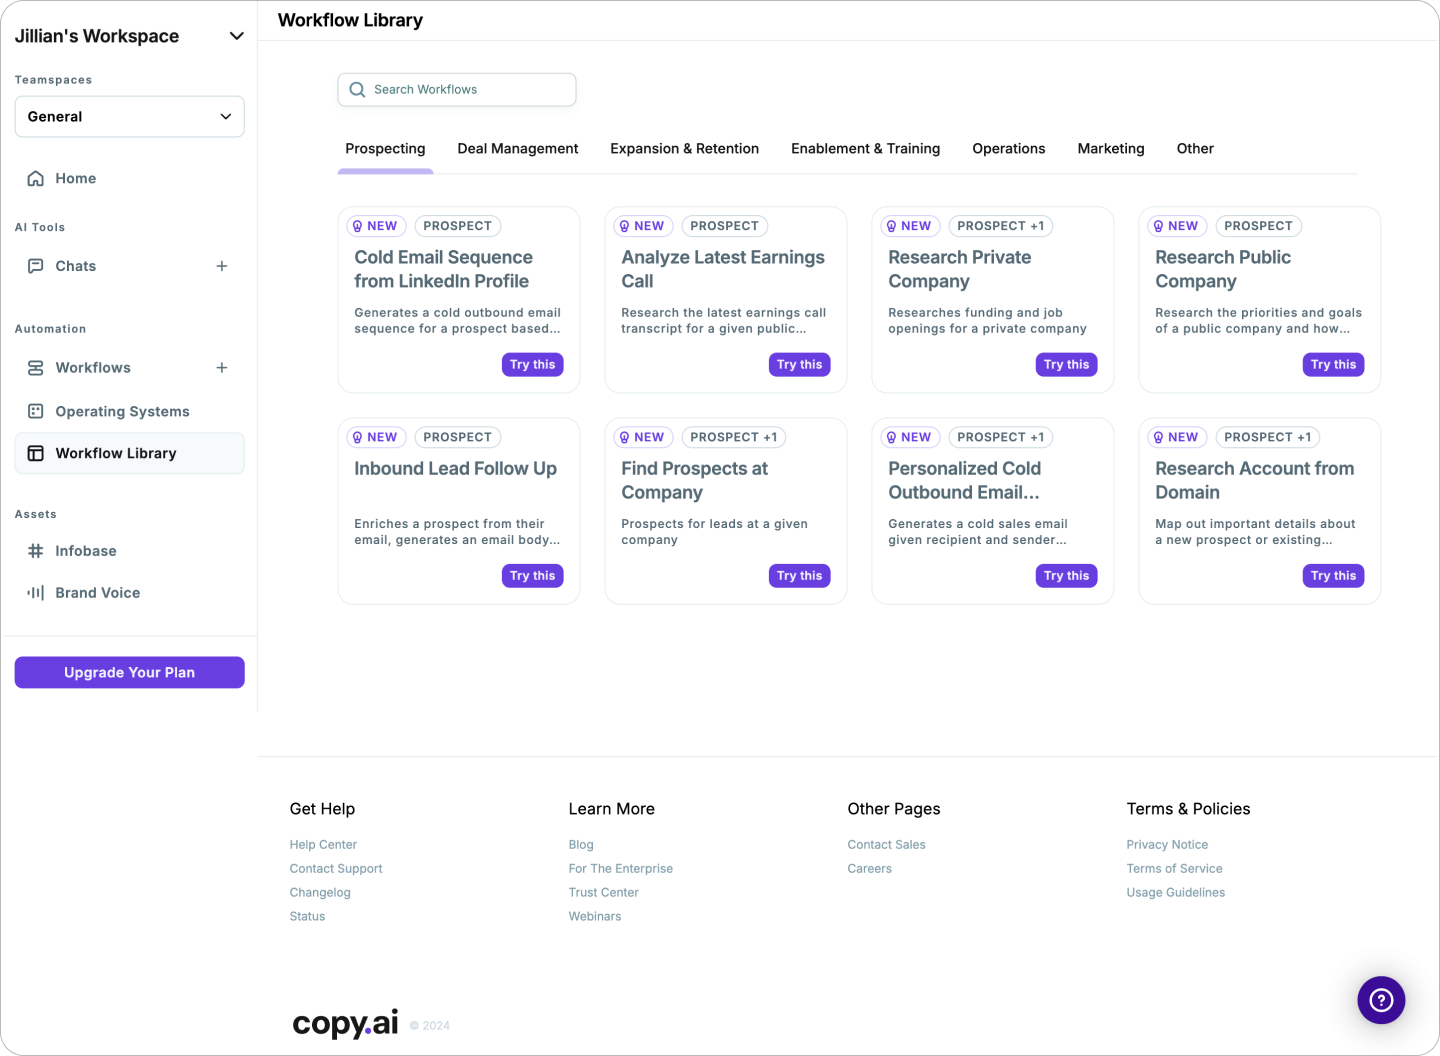
Task: Open the General teamspace dropdown
Action: coord(130,117)
